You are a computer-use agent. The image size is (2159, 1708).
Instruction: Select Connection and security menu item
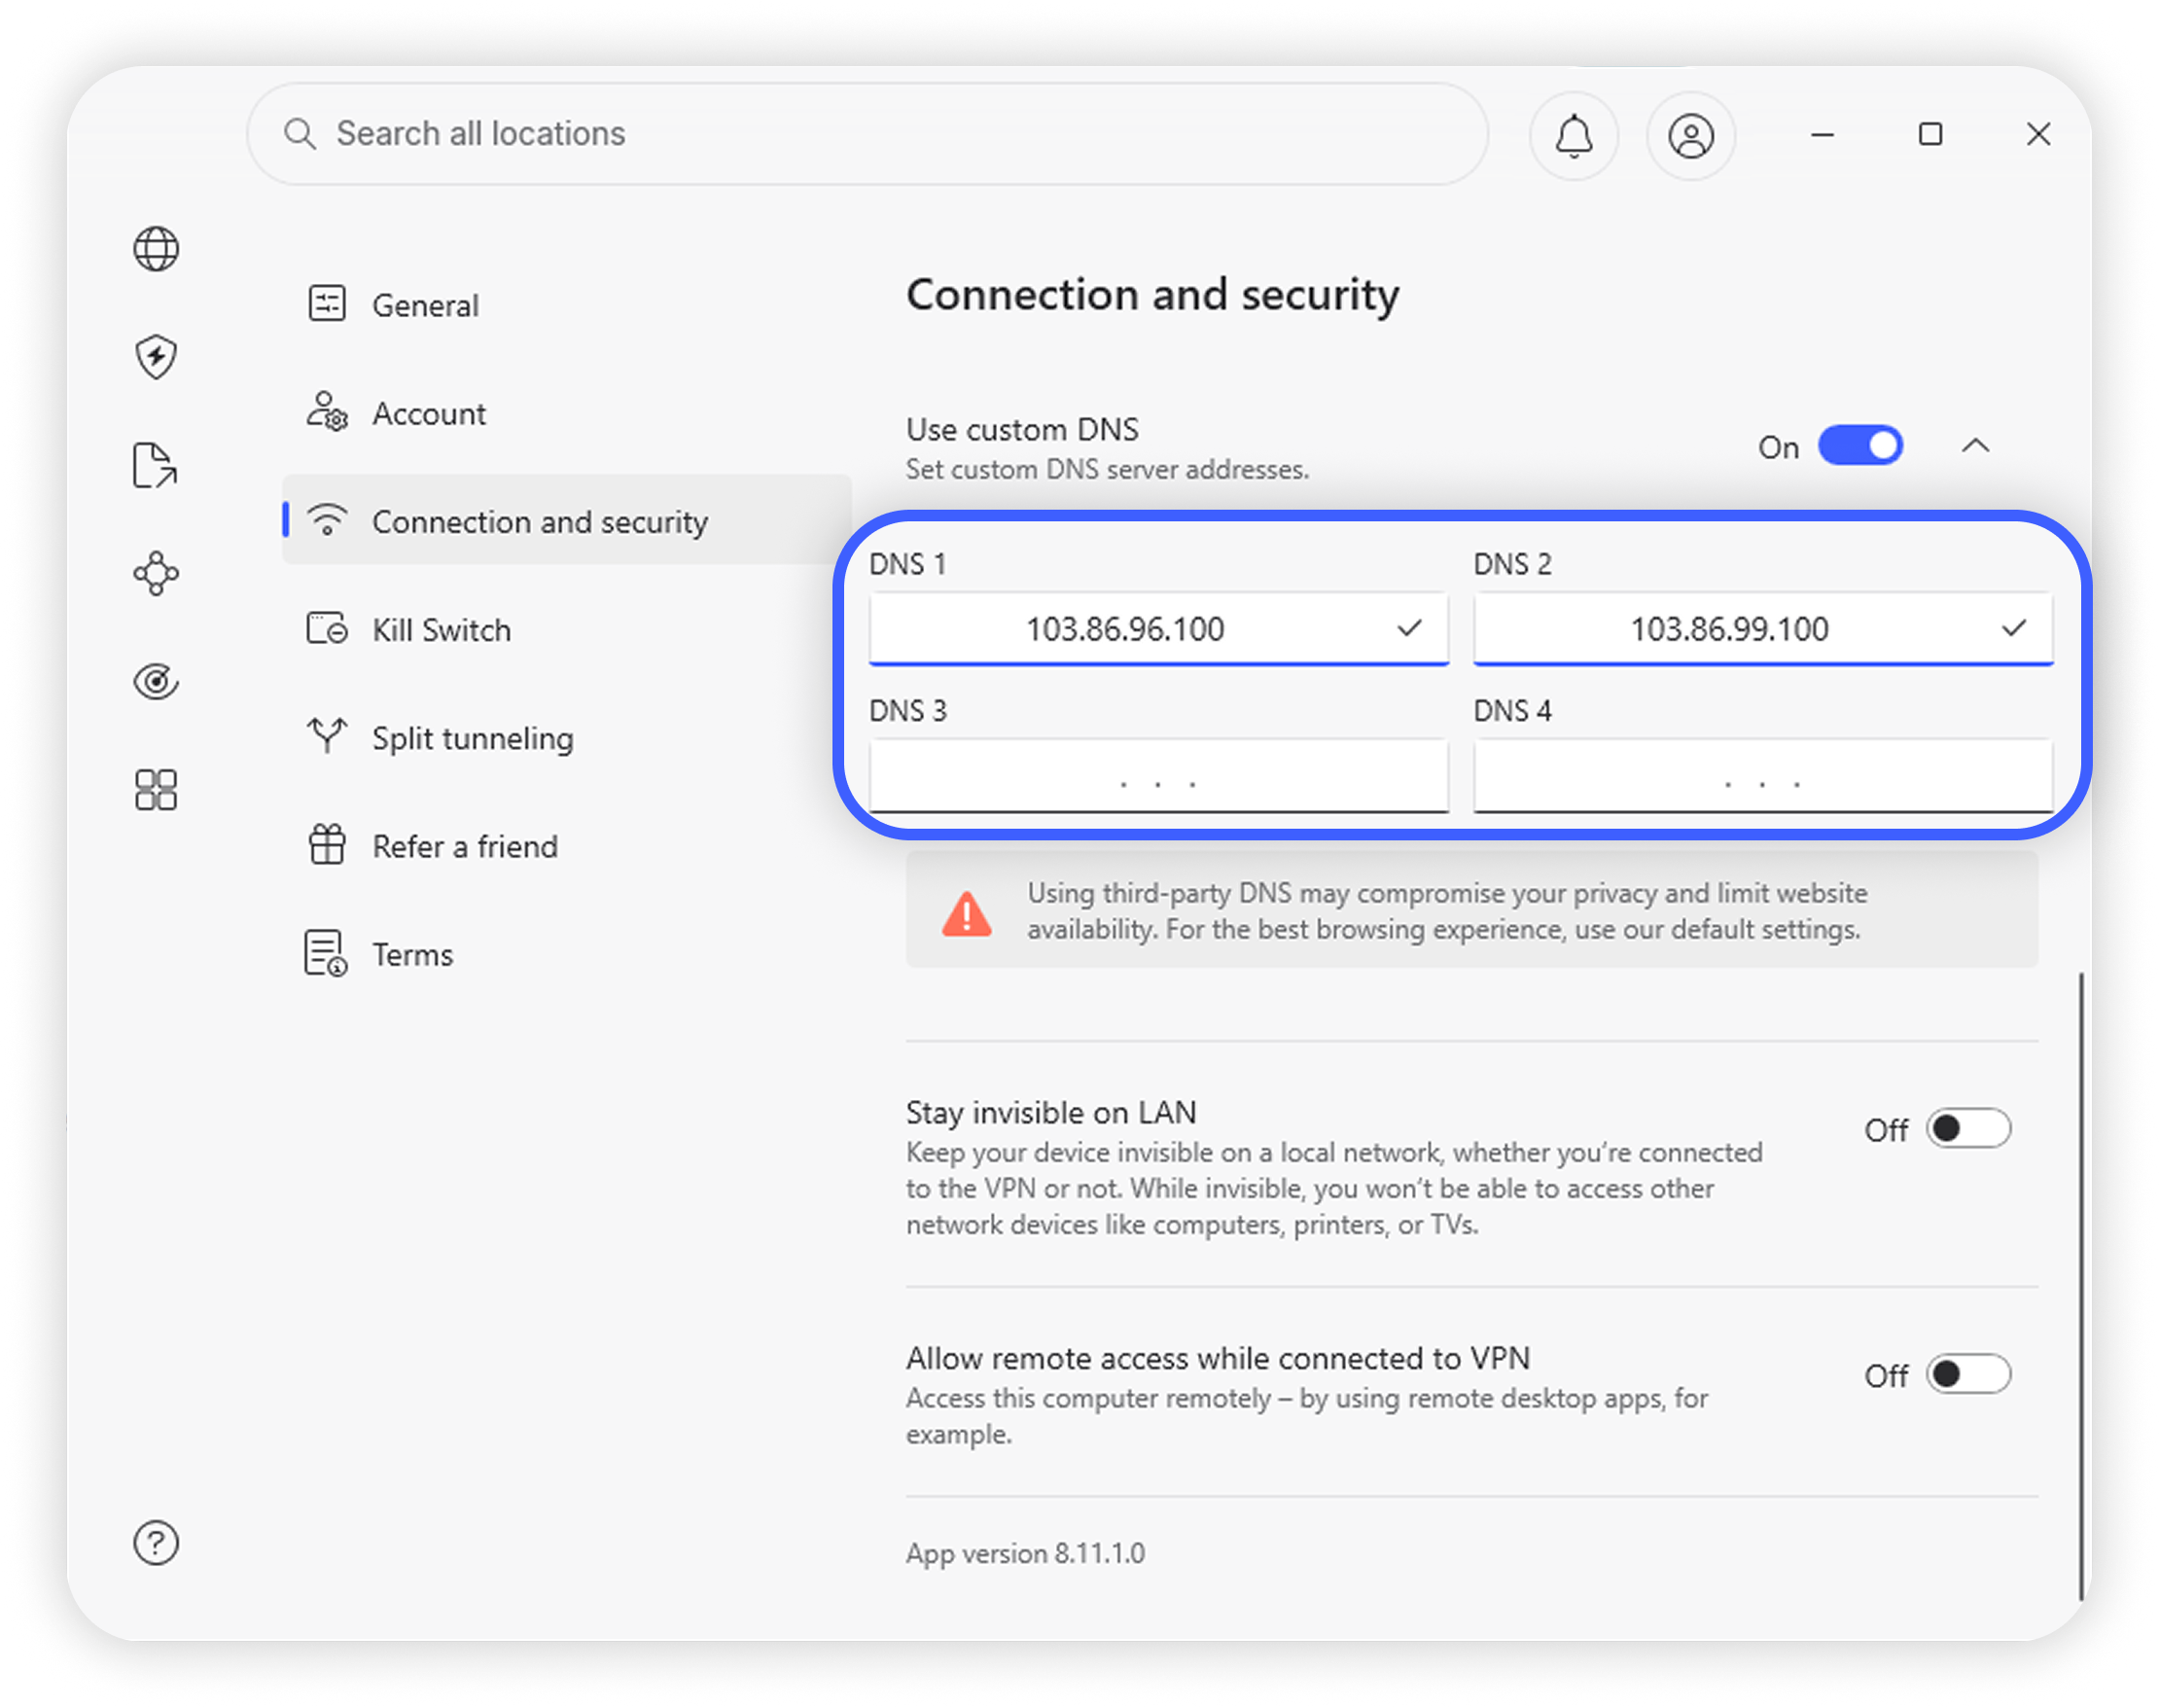[566, 520]
